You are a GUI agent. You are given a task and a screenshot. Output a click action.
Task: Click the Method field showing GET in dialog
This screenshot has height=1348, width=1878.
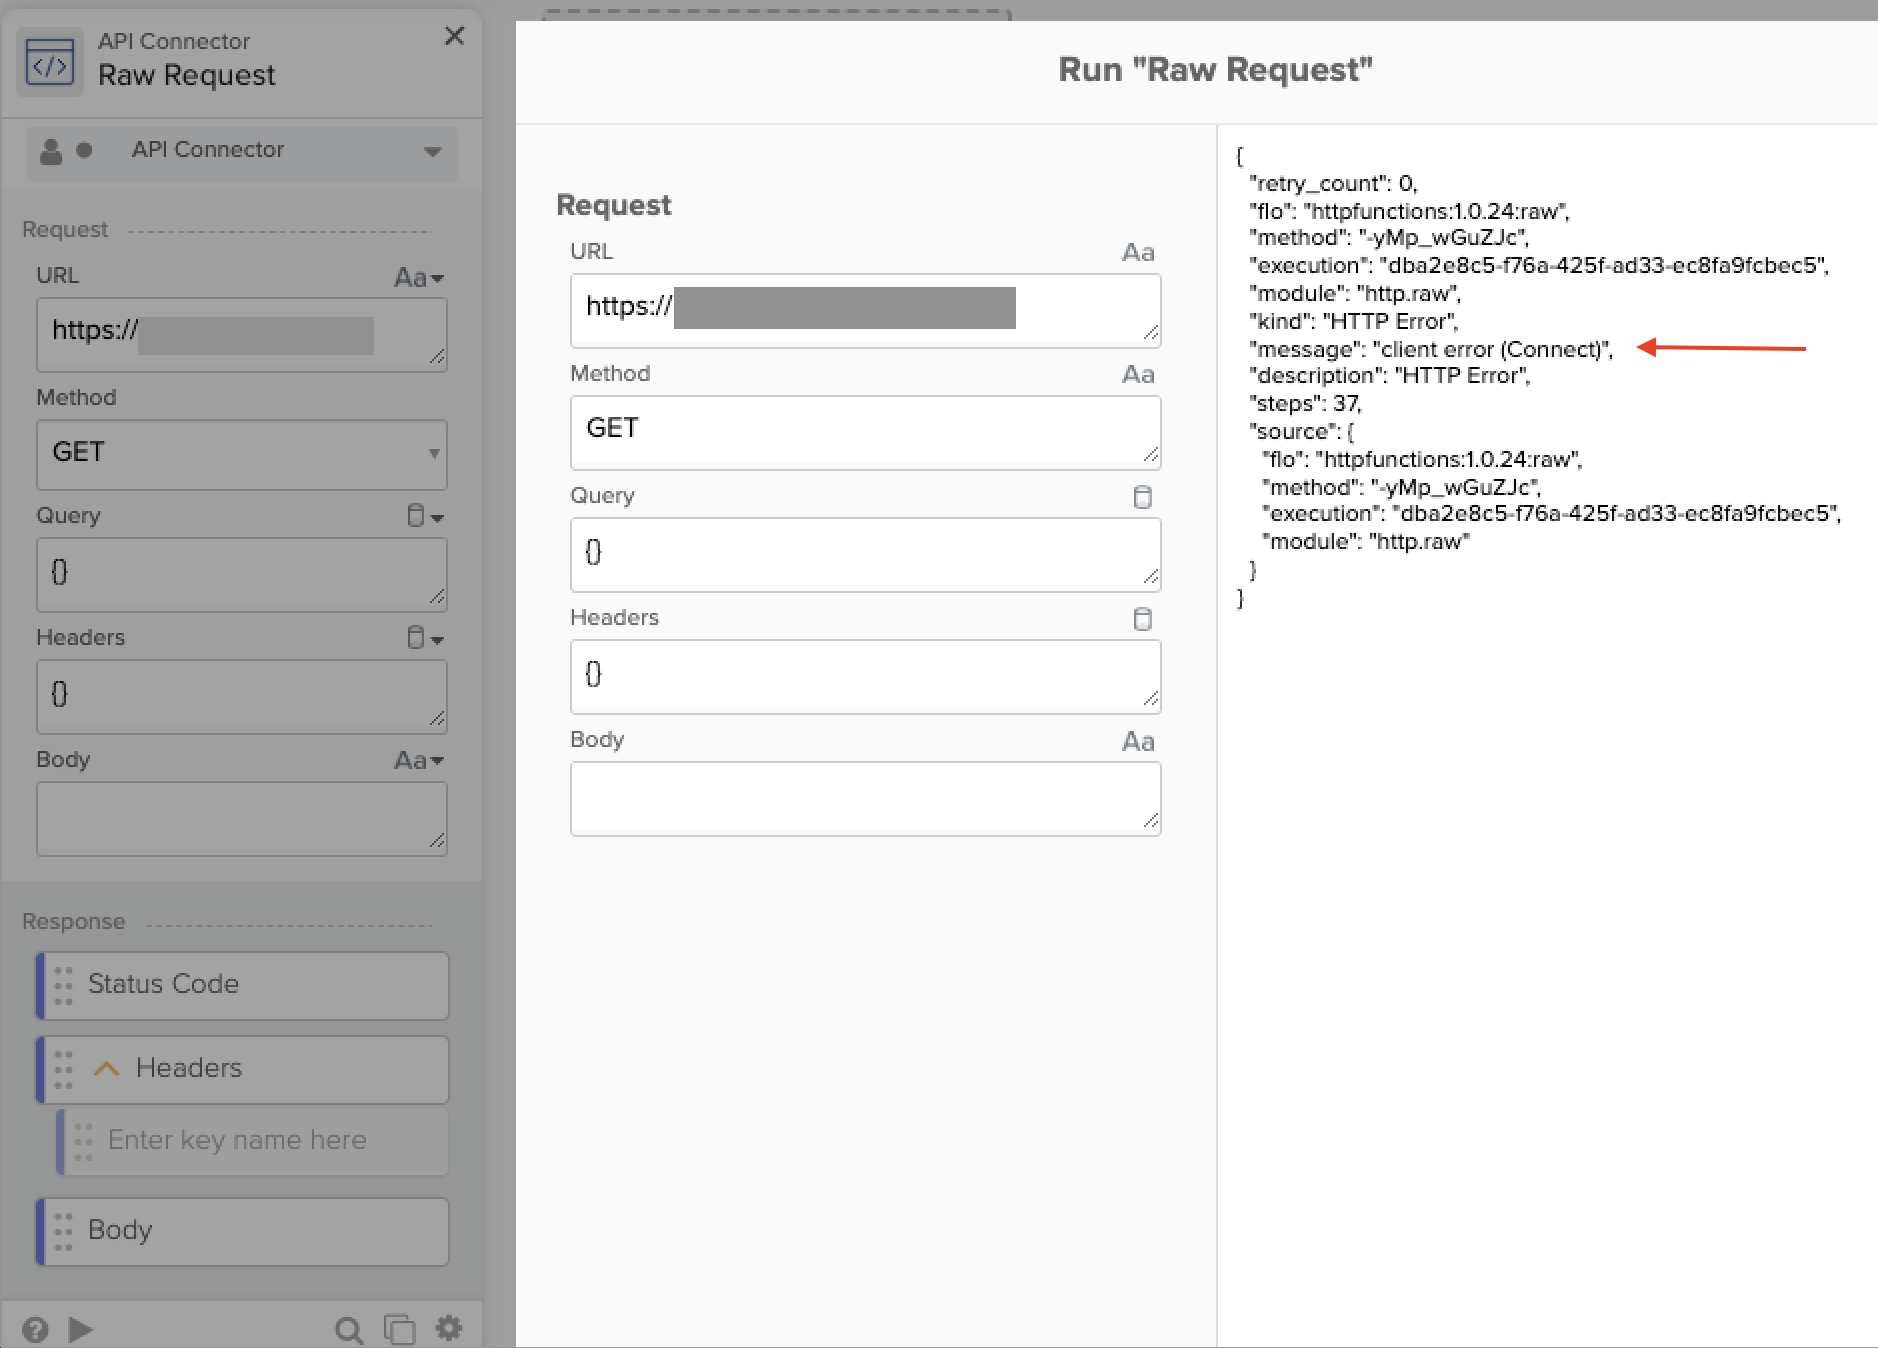(x=865, y=433)
